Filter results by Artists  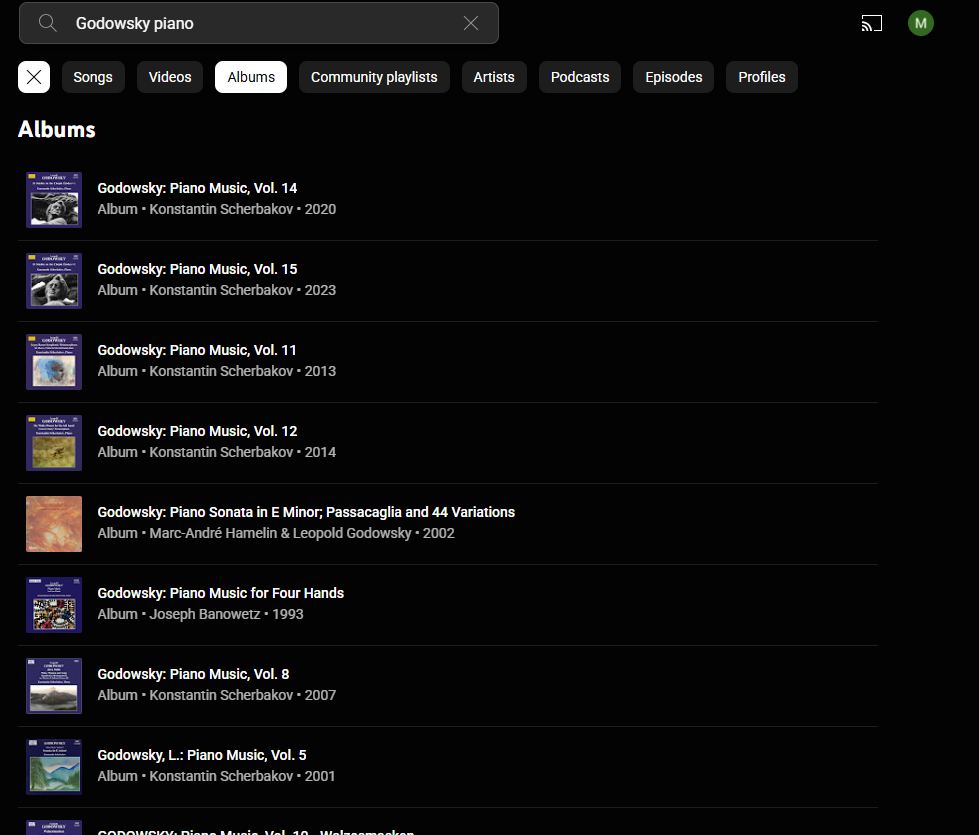click(494, 77)
